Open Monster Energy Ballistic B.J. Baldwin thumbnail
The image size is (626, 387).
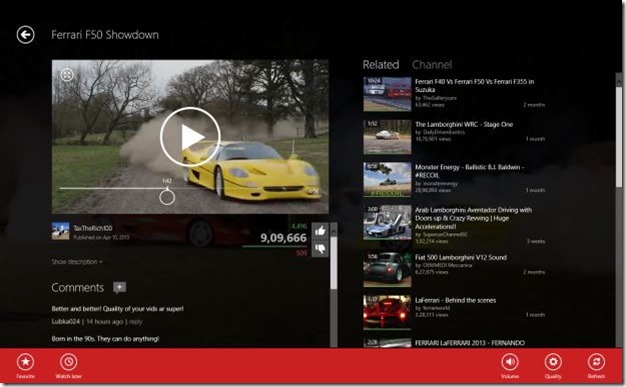coord(387,179)
